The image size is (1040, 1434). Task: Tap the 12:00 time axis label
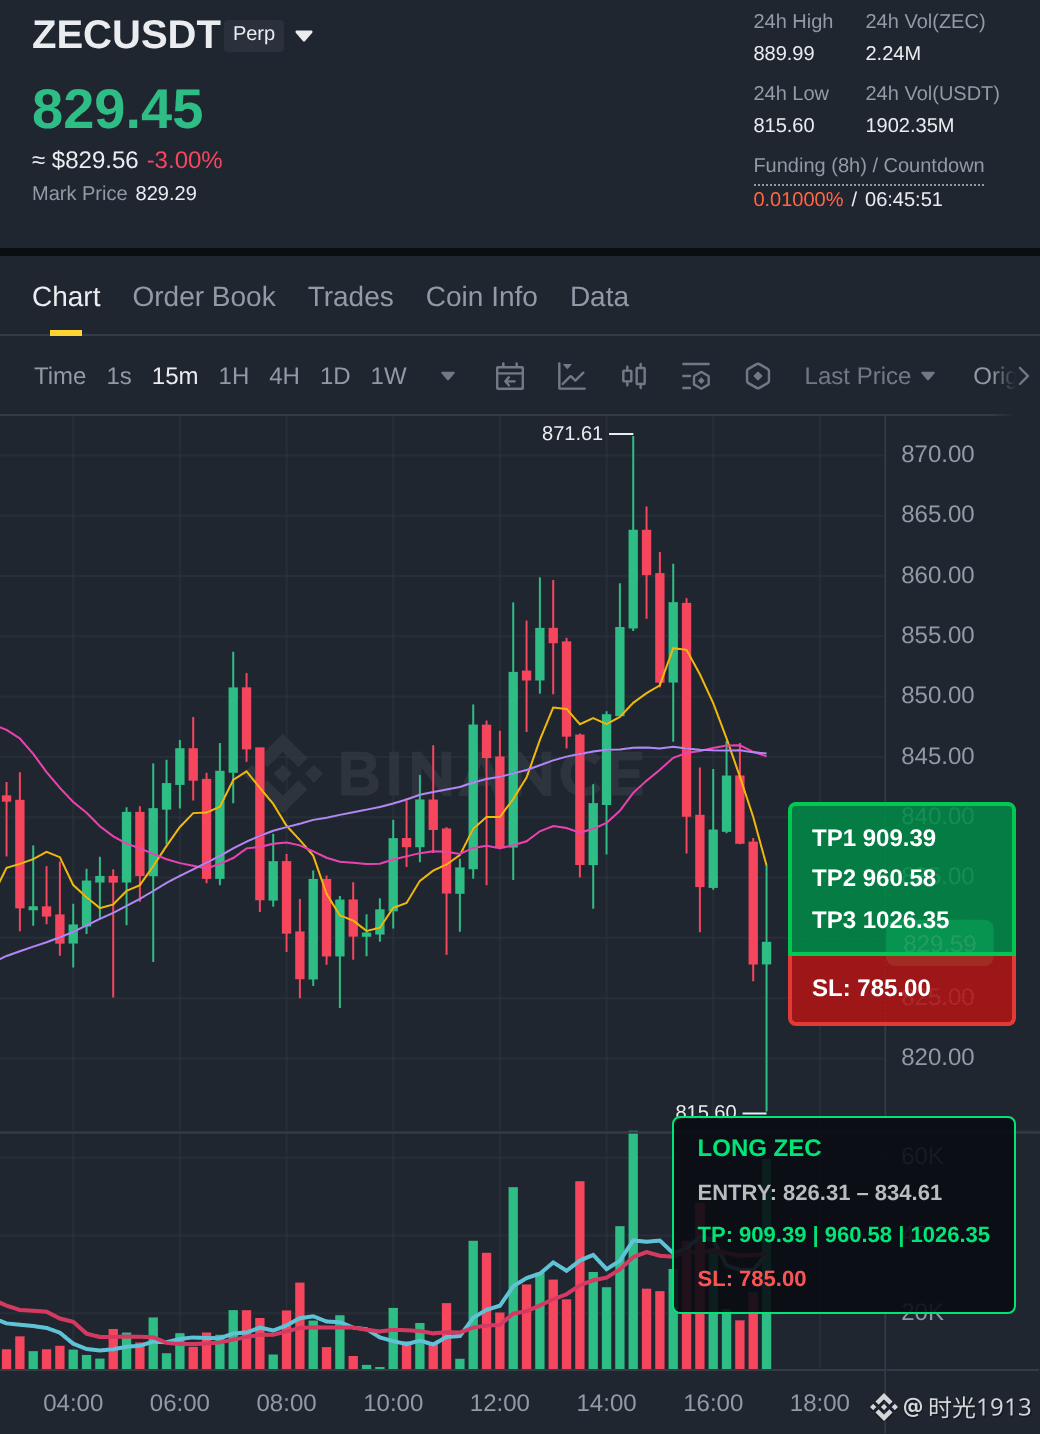[500, 1403]
